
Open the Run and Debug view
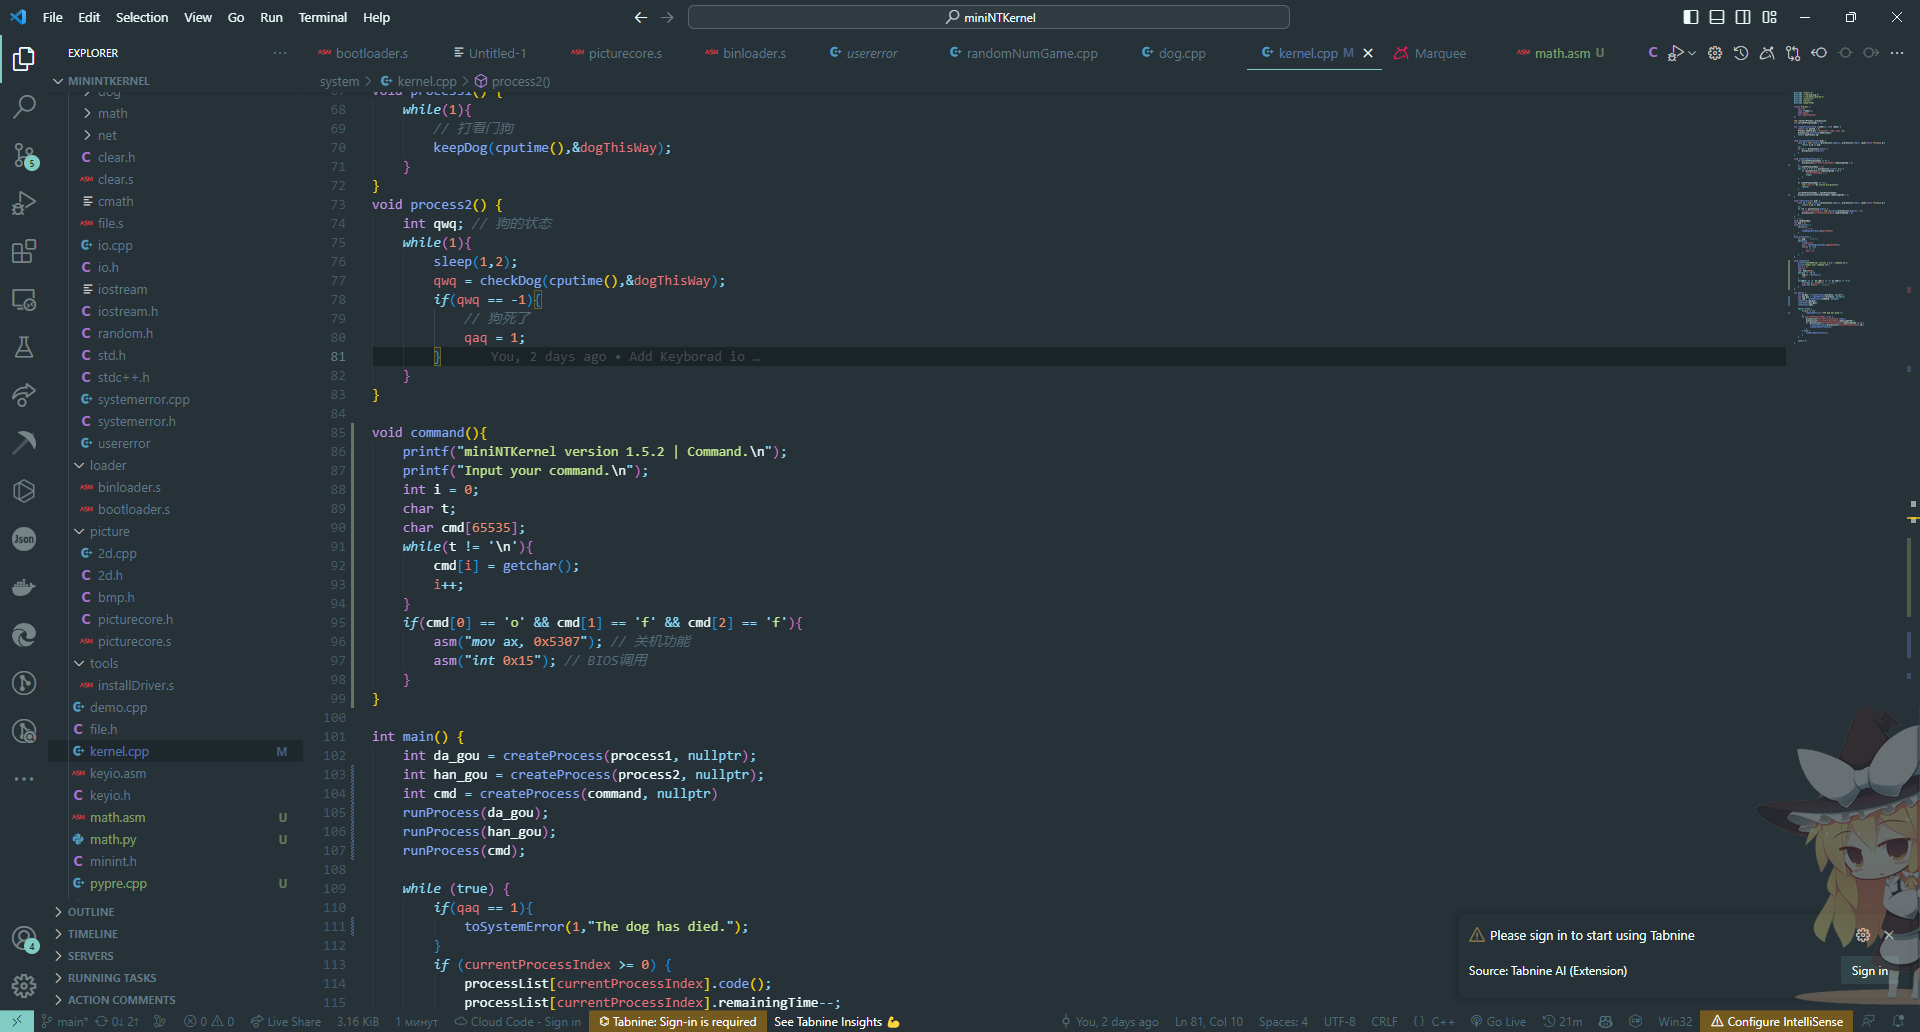(x=24, y=203)
